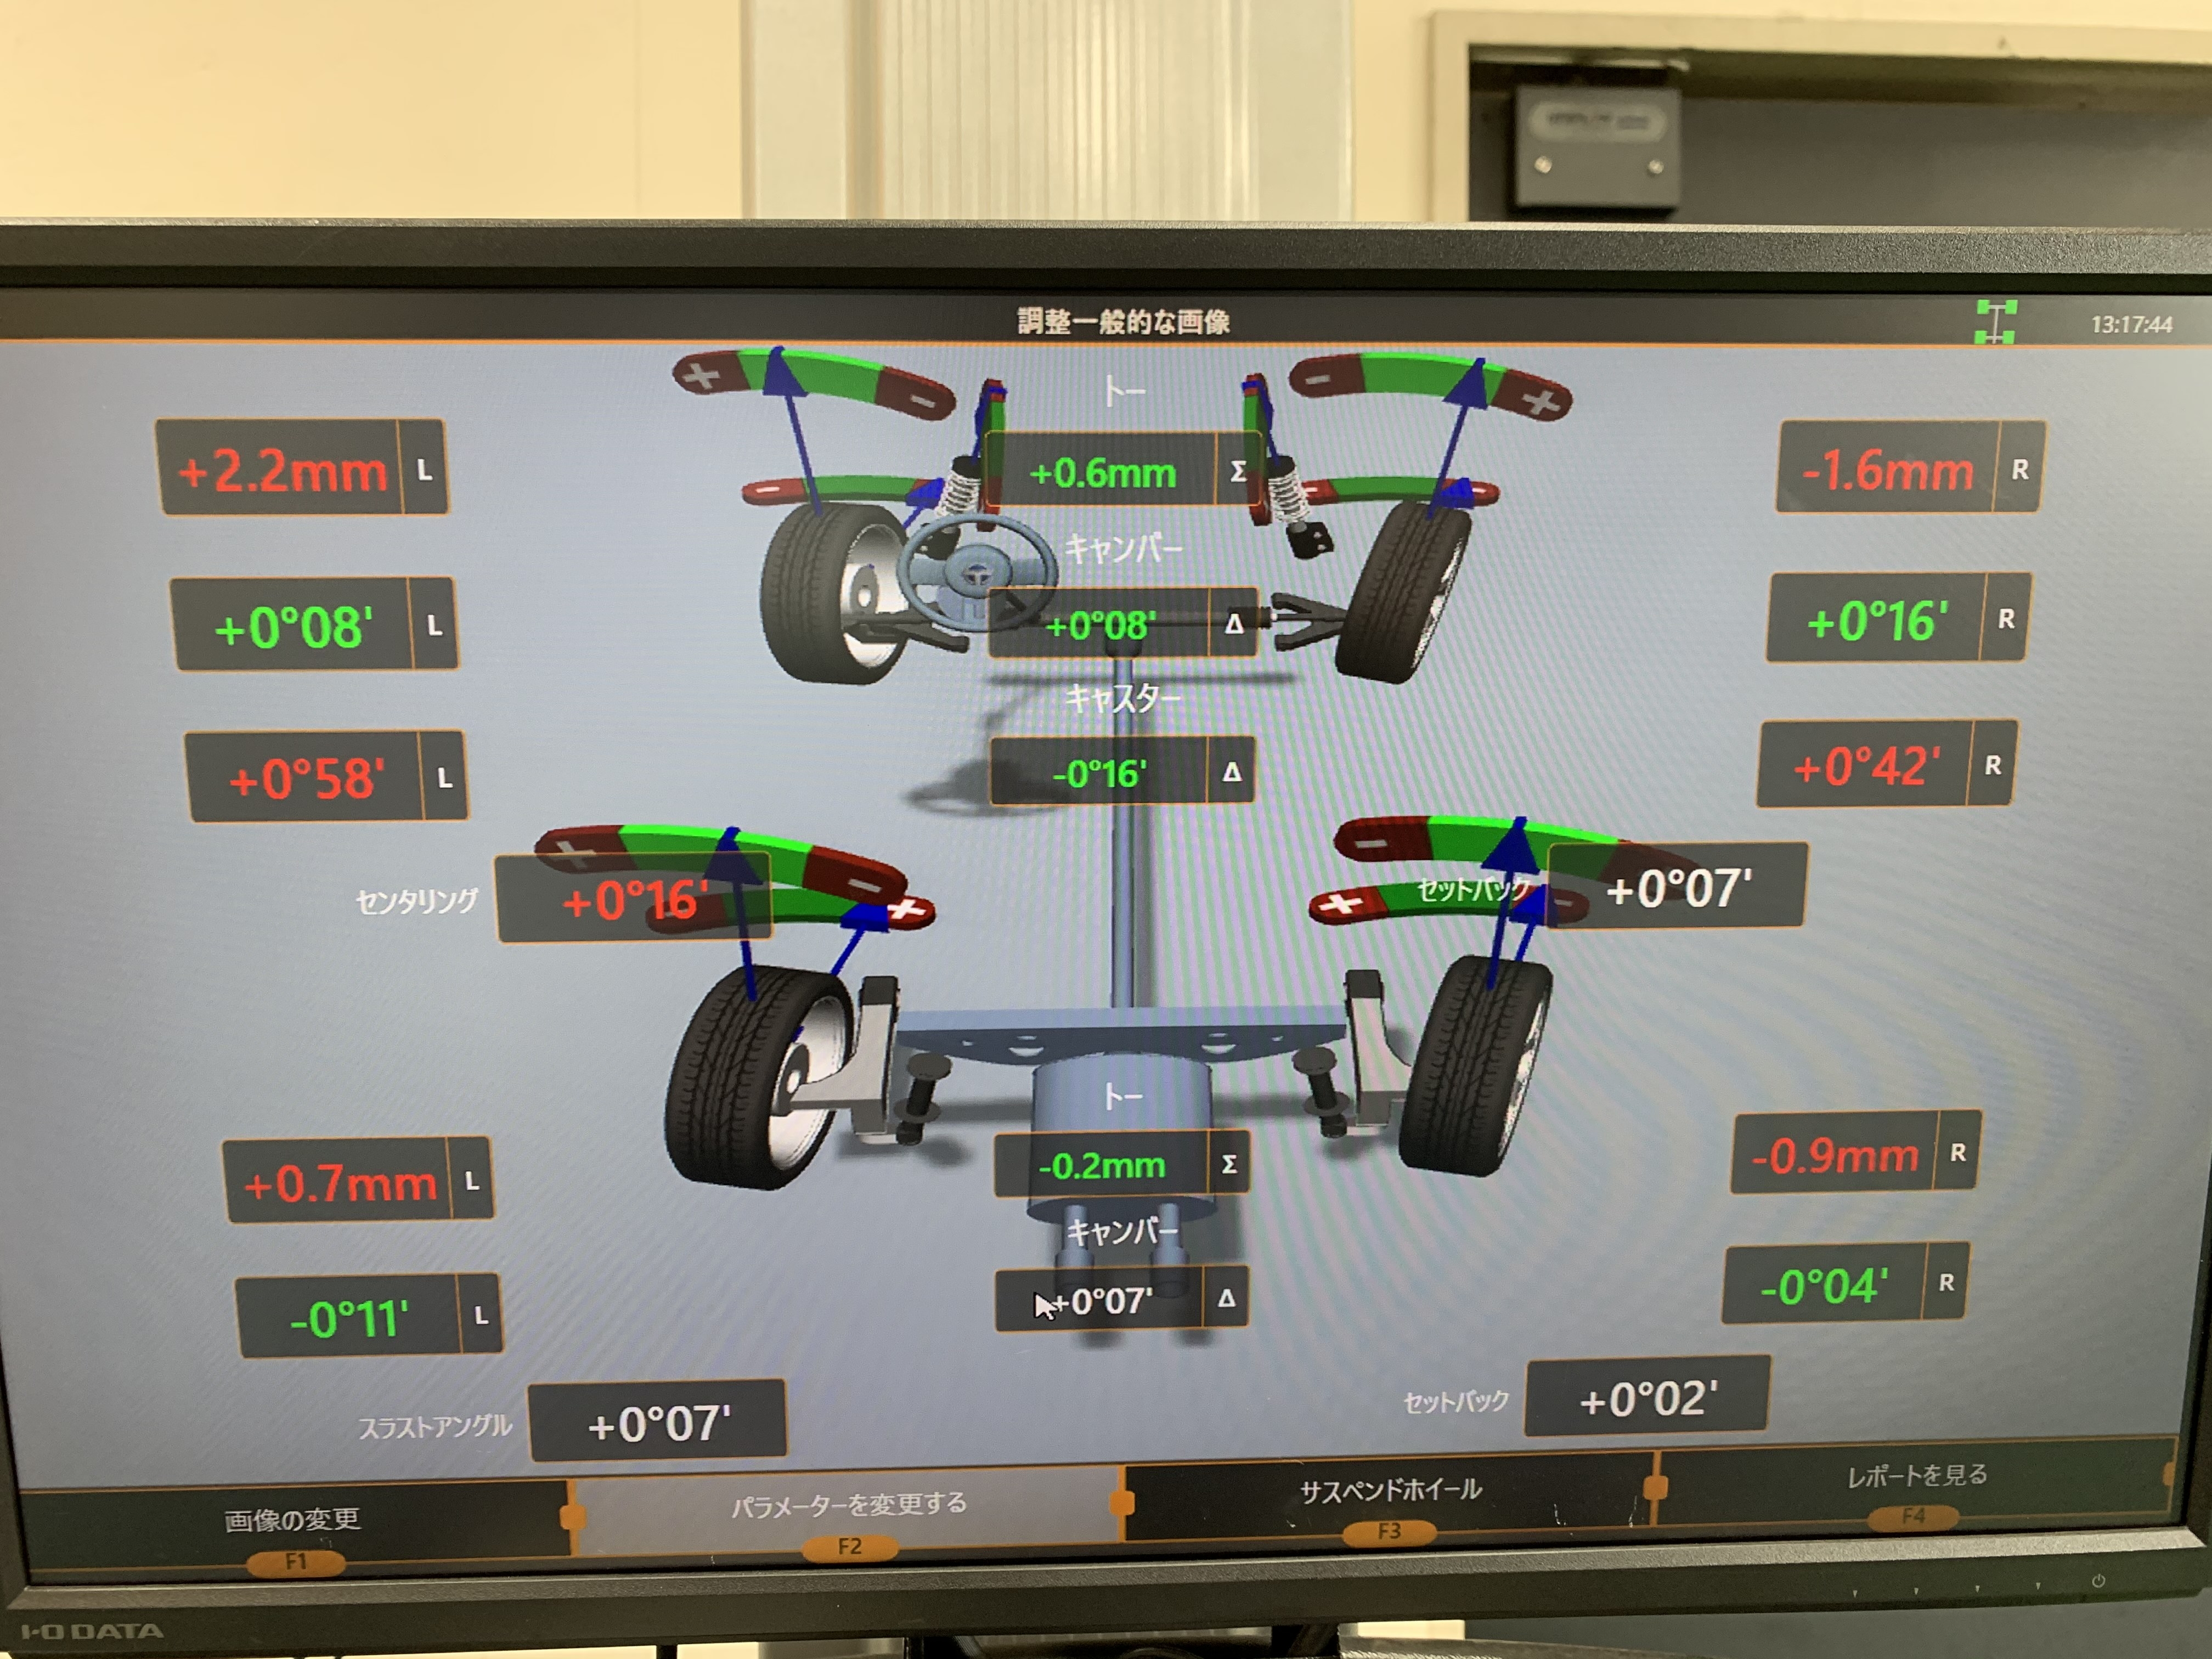Click front right toe R indicator
Image resolution: width=2212 pixels, height=1659 pixels.
pos(2019,470)
